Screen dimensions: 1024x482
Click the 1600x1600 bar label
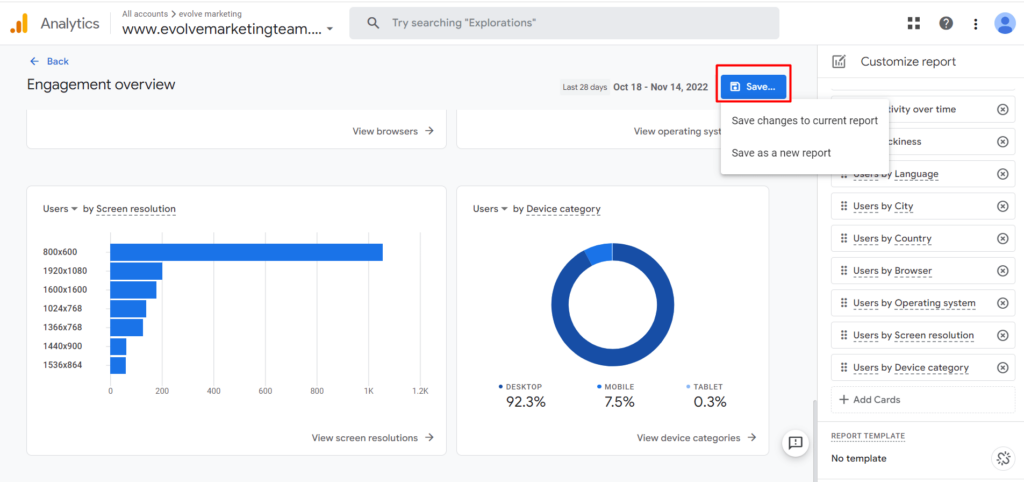(65, 289)
